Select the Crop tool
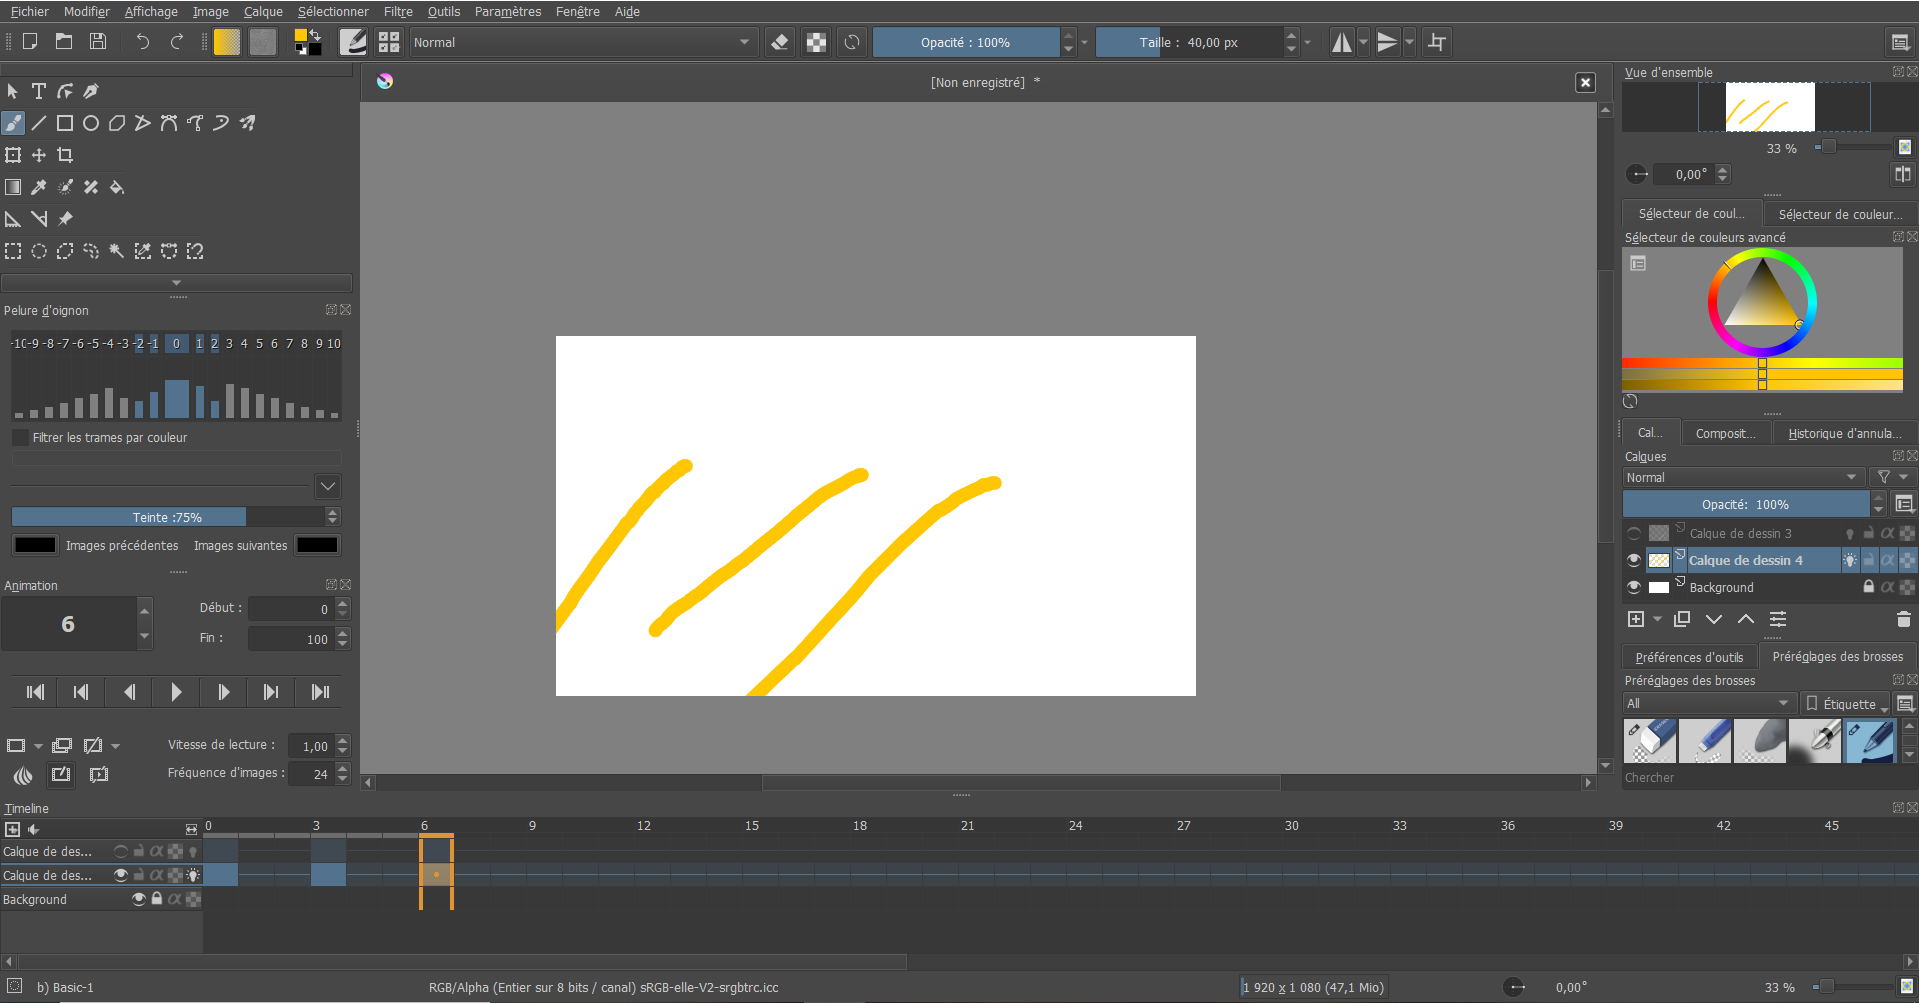 pos(65,155)
